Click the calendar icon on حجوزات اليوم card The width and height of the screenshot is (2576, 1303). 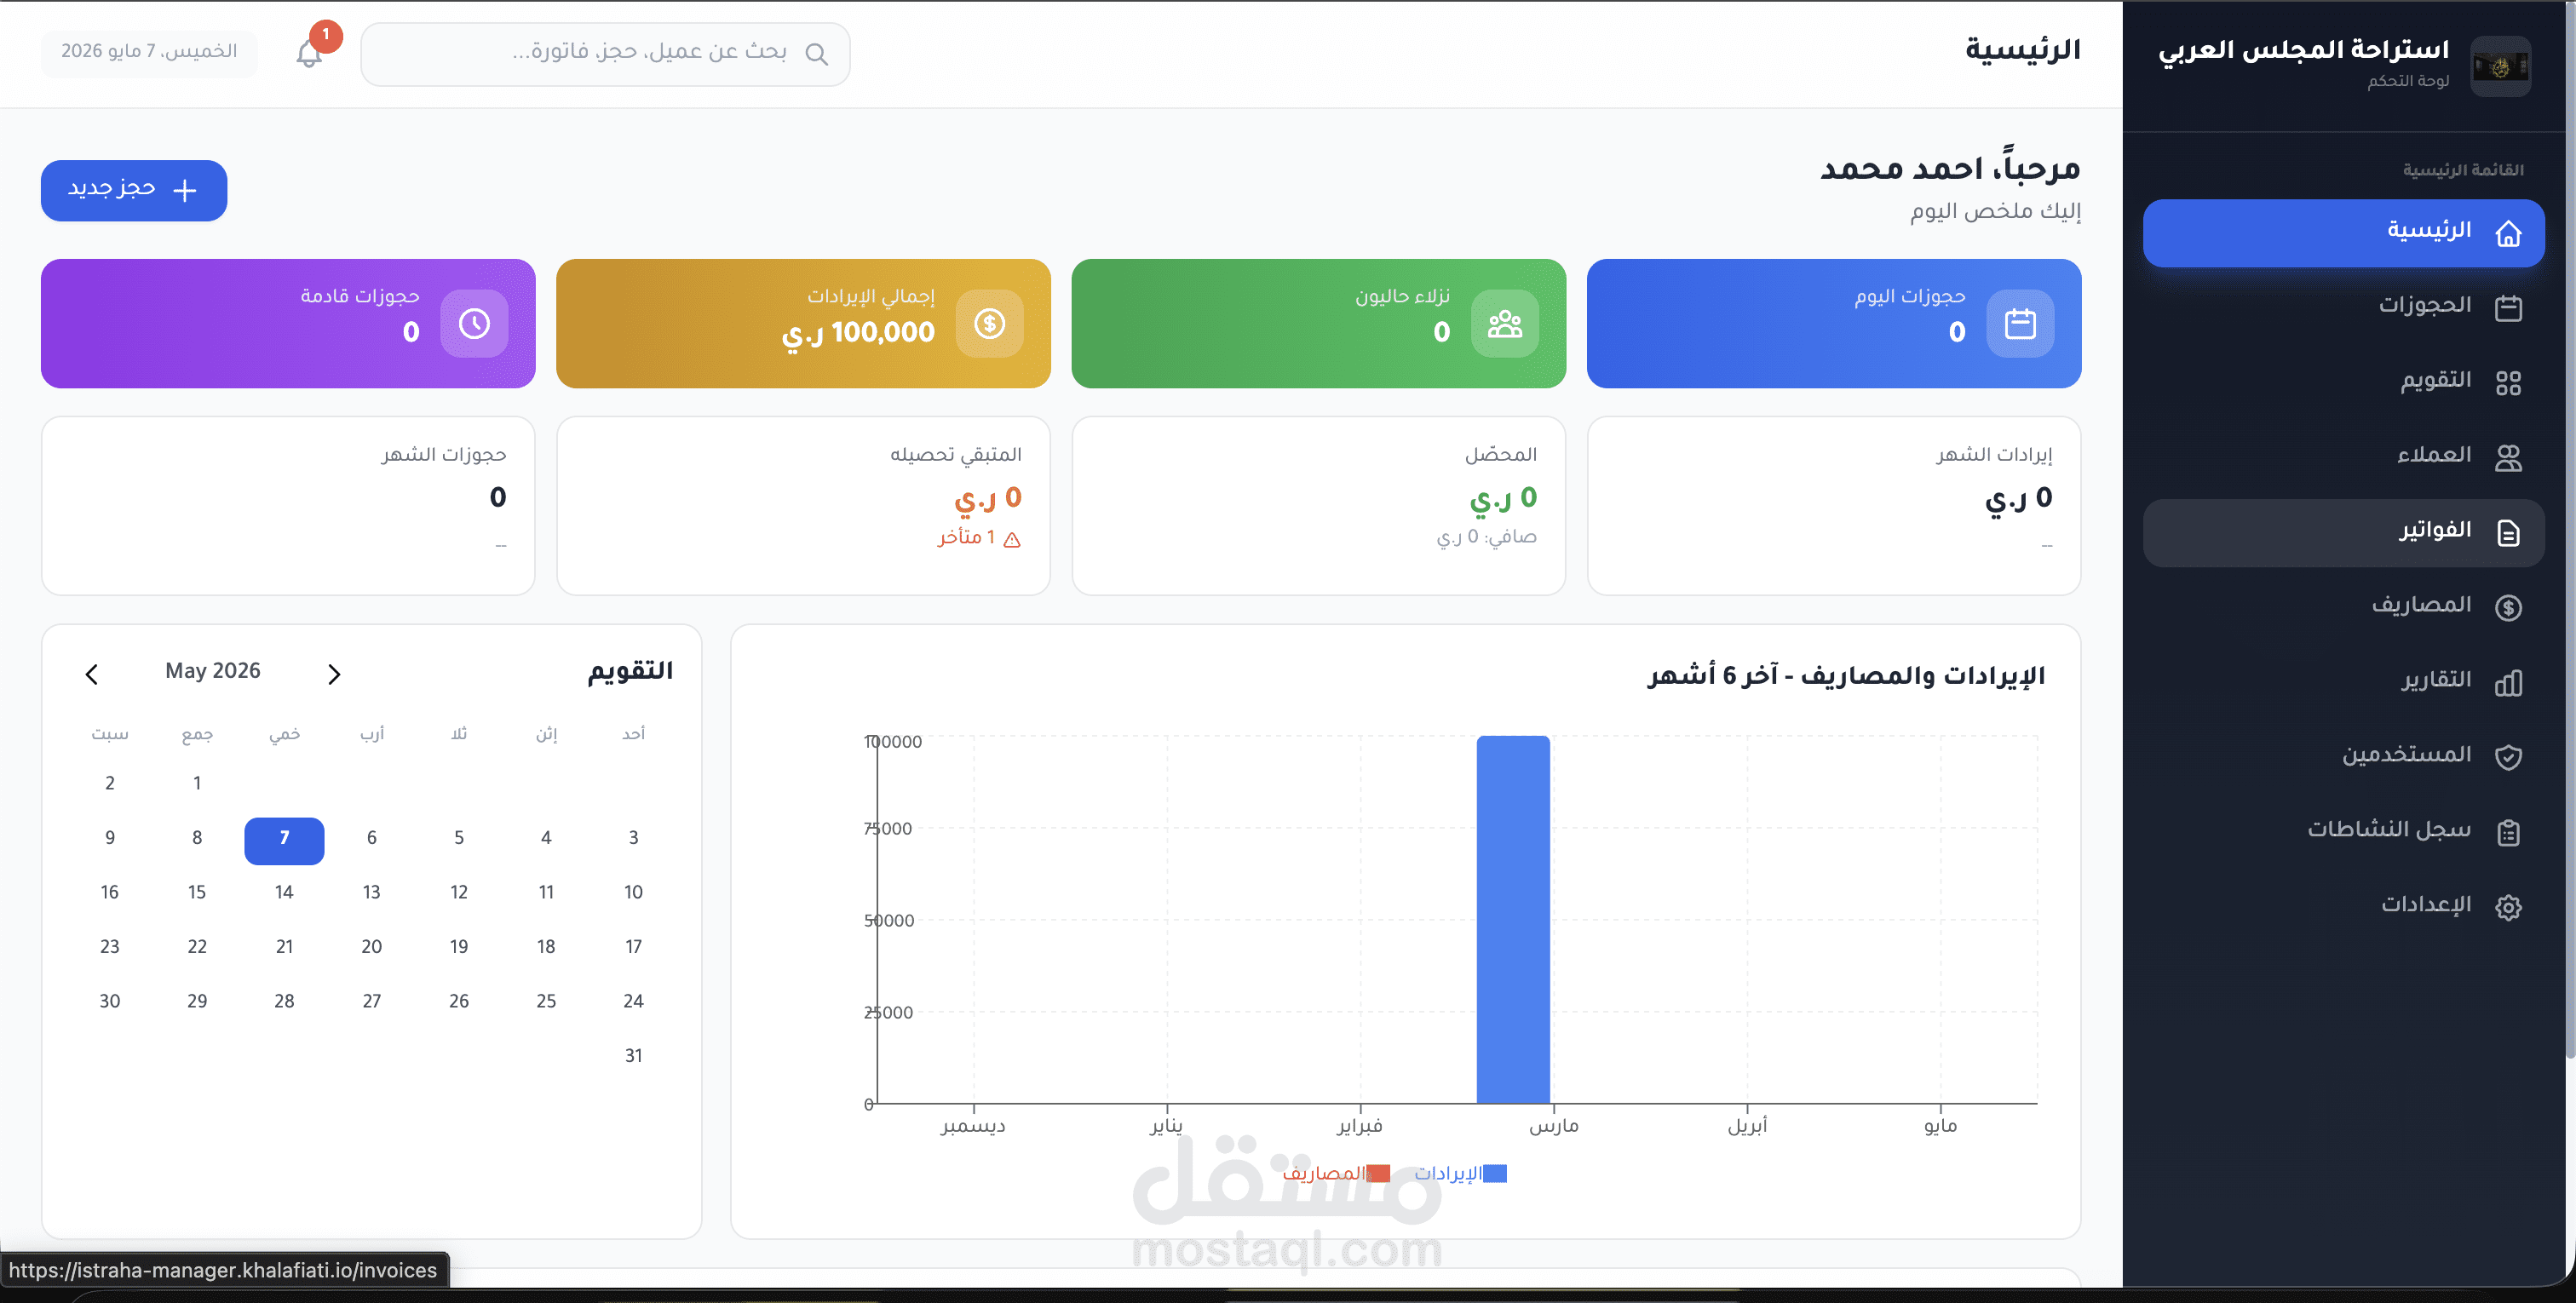2019,324
